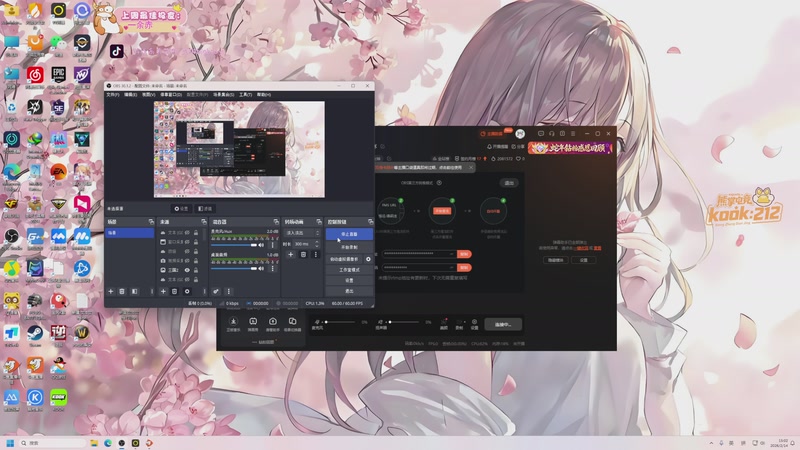Pop out the Audio Mixer dock panel
This screenshot has width=800, height=450.
click(x=276, y=222)
